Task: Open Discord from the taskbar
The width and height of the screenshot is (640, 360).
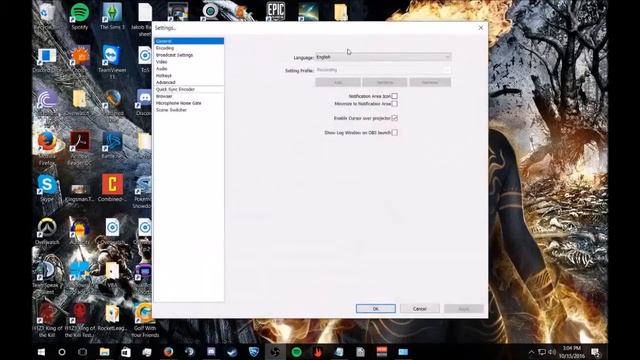Action: (x=211, y=352)
